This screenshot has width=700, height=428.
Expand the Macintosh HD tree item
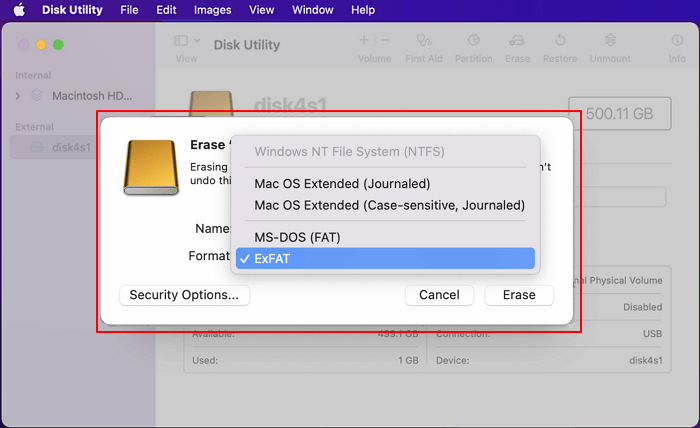click(x=18, y=95)
